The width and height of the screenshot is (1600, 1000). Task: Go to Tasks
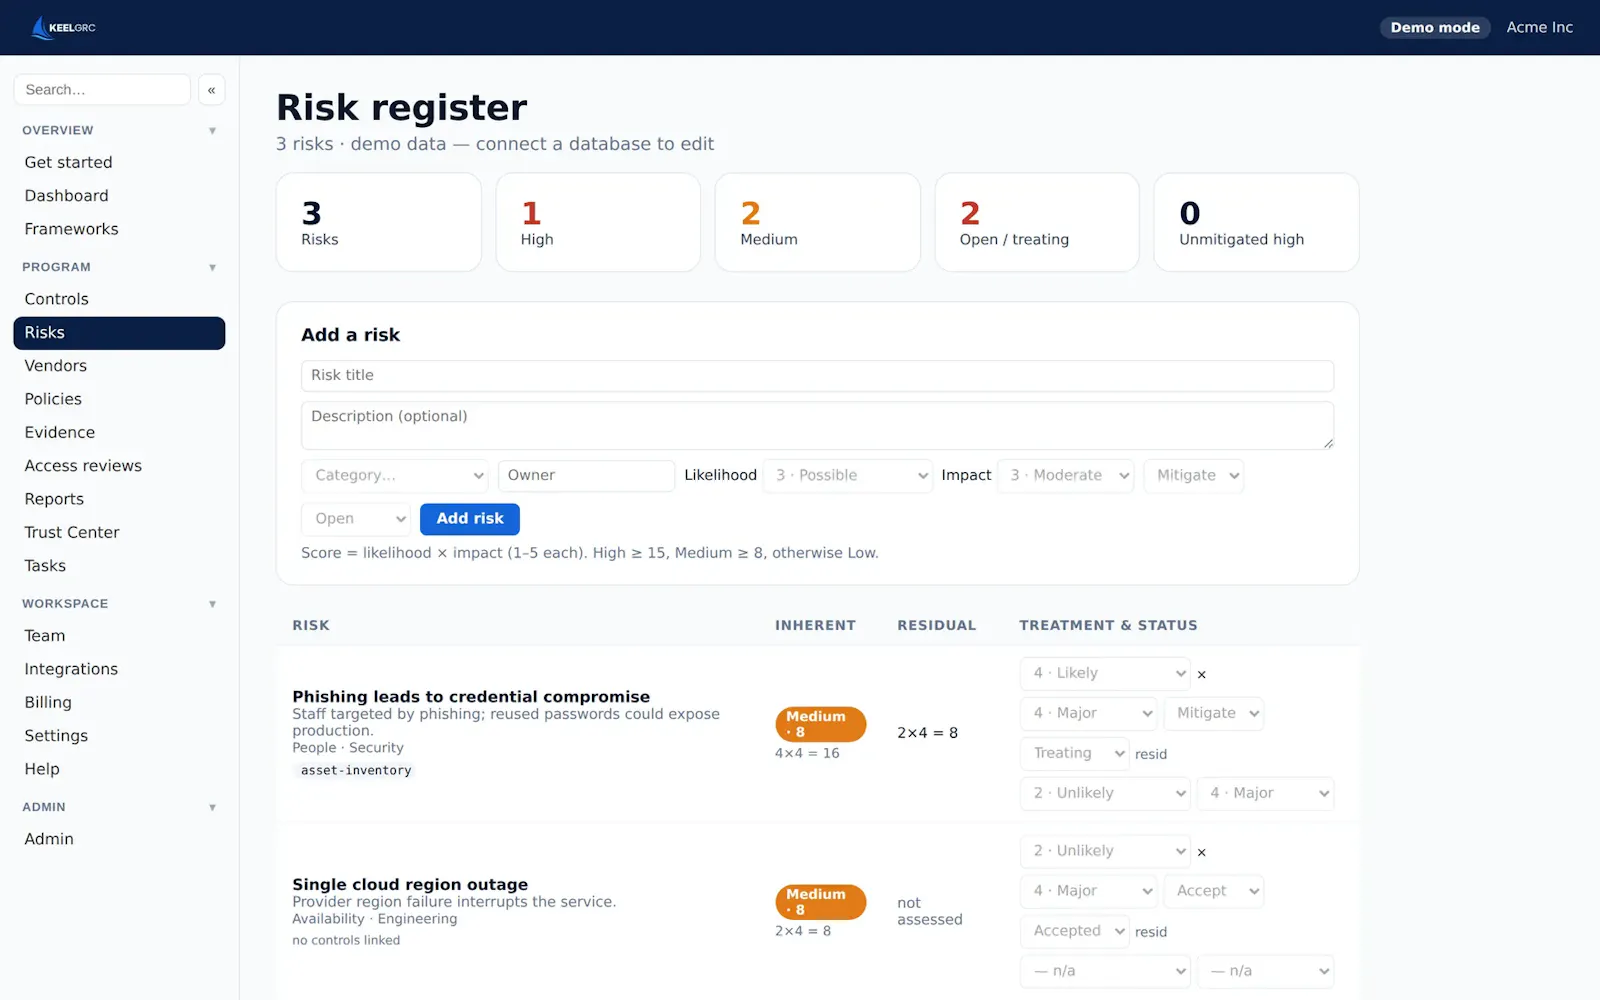point(119,566)
